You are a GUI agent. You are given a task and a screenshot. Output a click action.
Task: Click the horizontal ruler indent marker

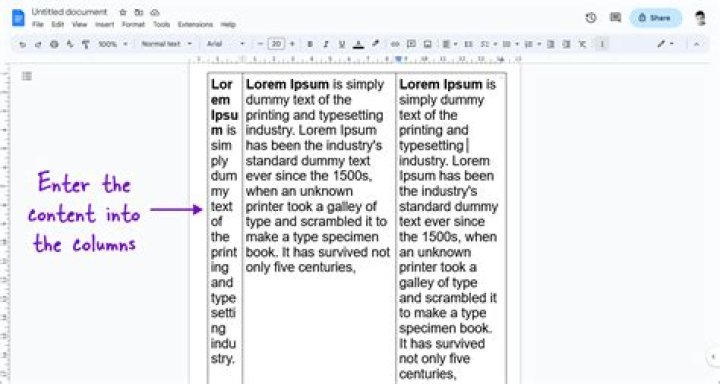398,59
